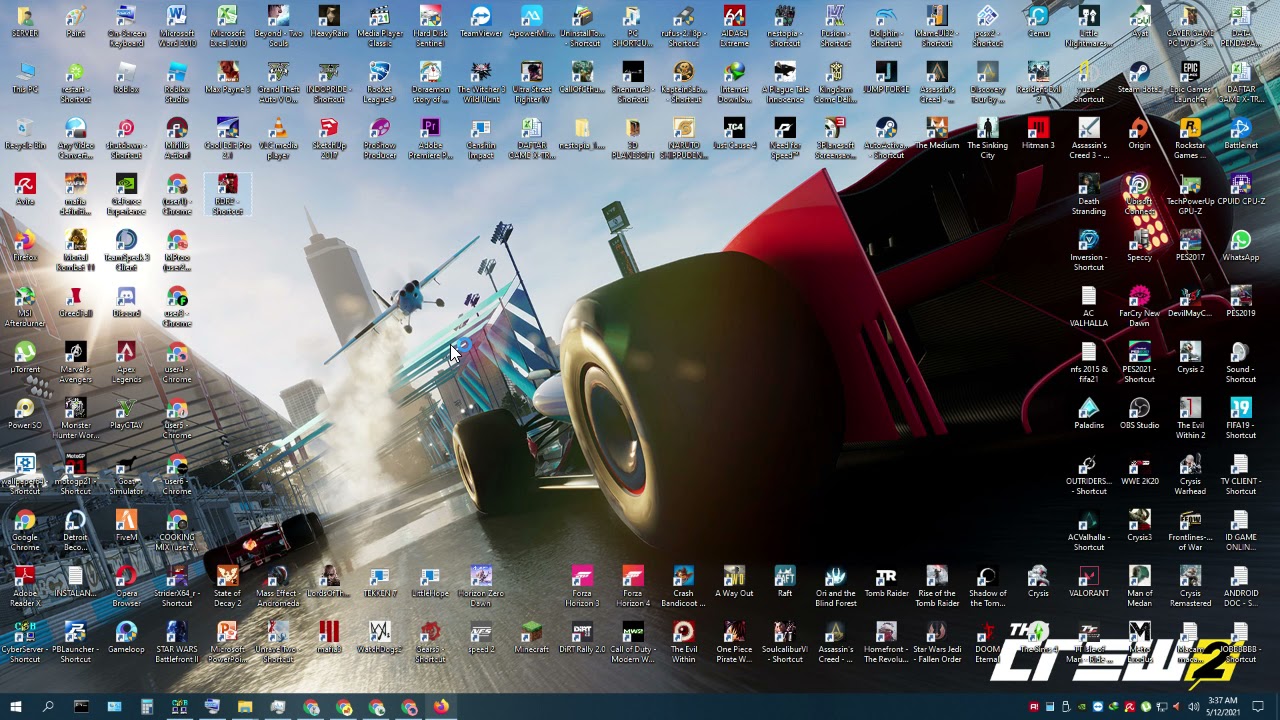Open the Forza Horizon 4 shortcut
Image resolution: width=1280 pixels, height=720 pixels.
click(x=633, y=587)
